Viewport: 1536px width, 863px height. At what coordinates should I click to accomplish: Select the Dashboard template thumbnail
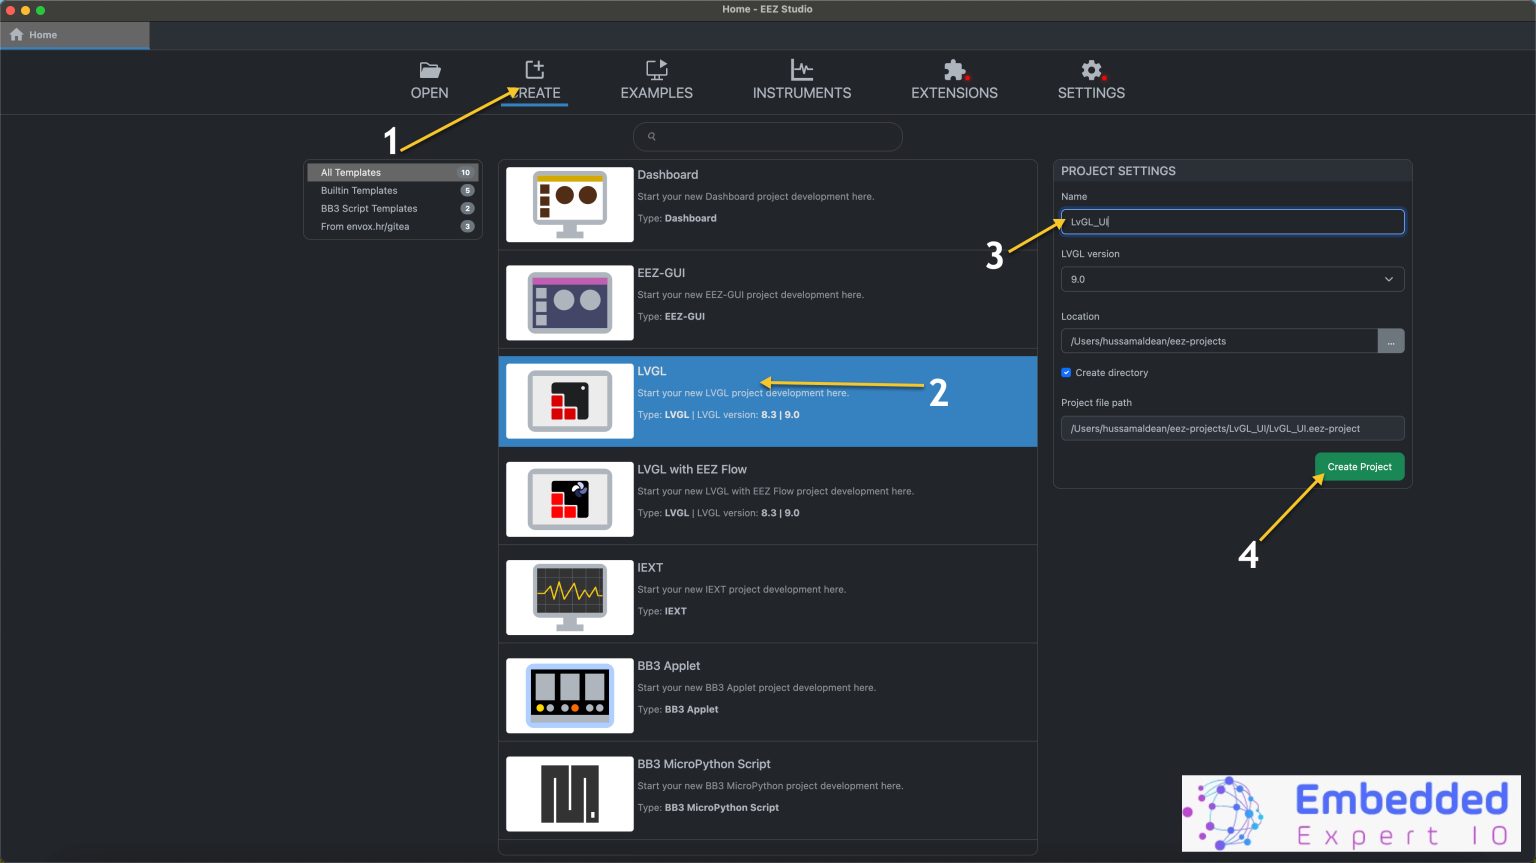pyautogui.click(x=569, y=204)
